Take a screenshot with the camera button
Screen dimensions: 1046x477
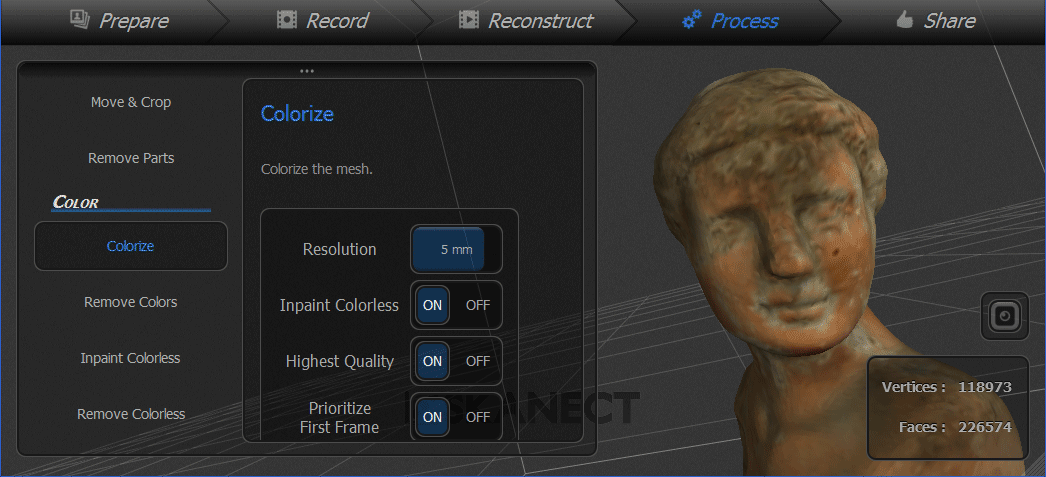(1004, 316)
